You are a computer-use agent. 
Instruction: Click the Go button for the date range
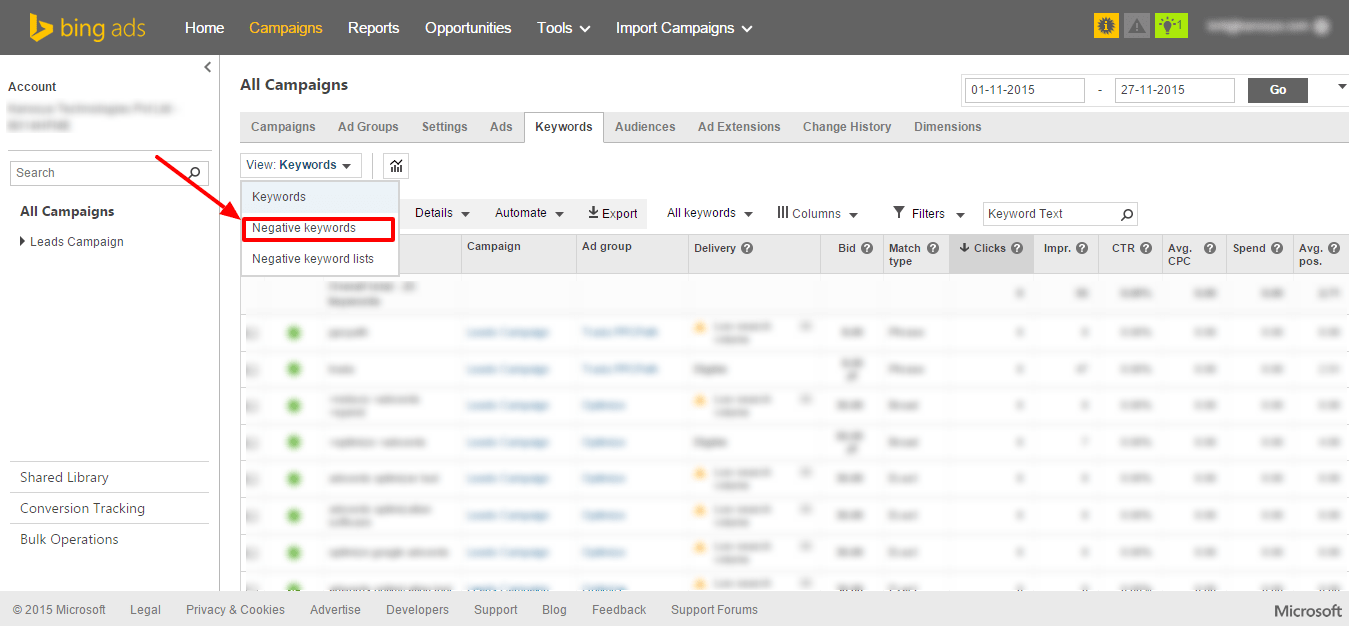1277,89
